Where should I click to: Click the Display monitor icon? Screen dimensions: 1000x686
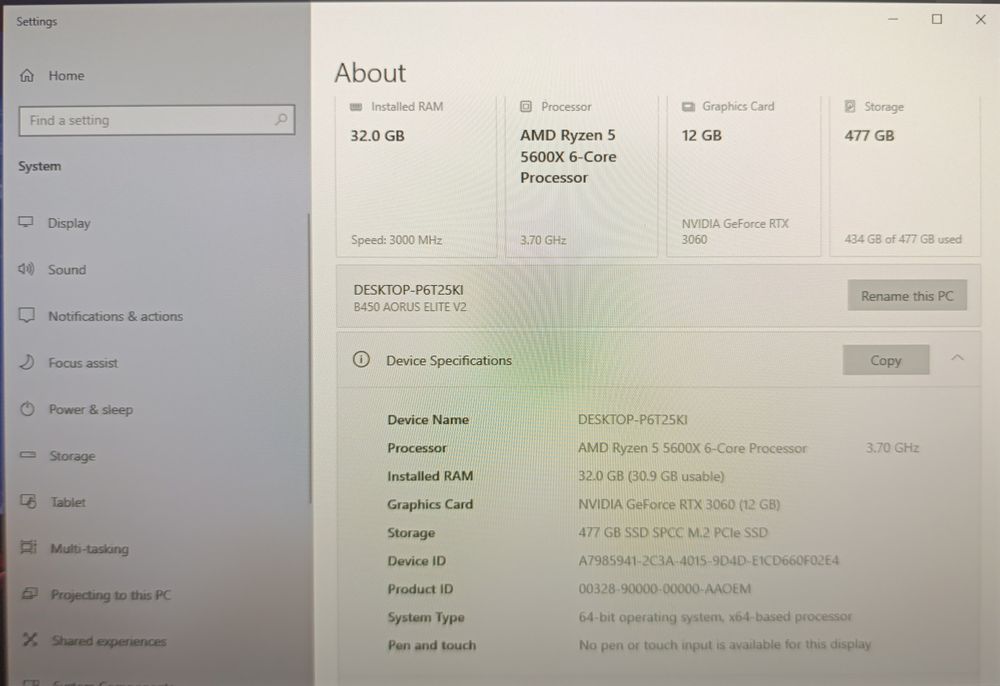click(x=26, y=222)
